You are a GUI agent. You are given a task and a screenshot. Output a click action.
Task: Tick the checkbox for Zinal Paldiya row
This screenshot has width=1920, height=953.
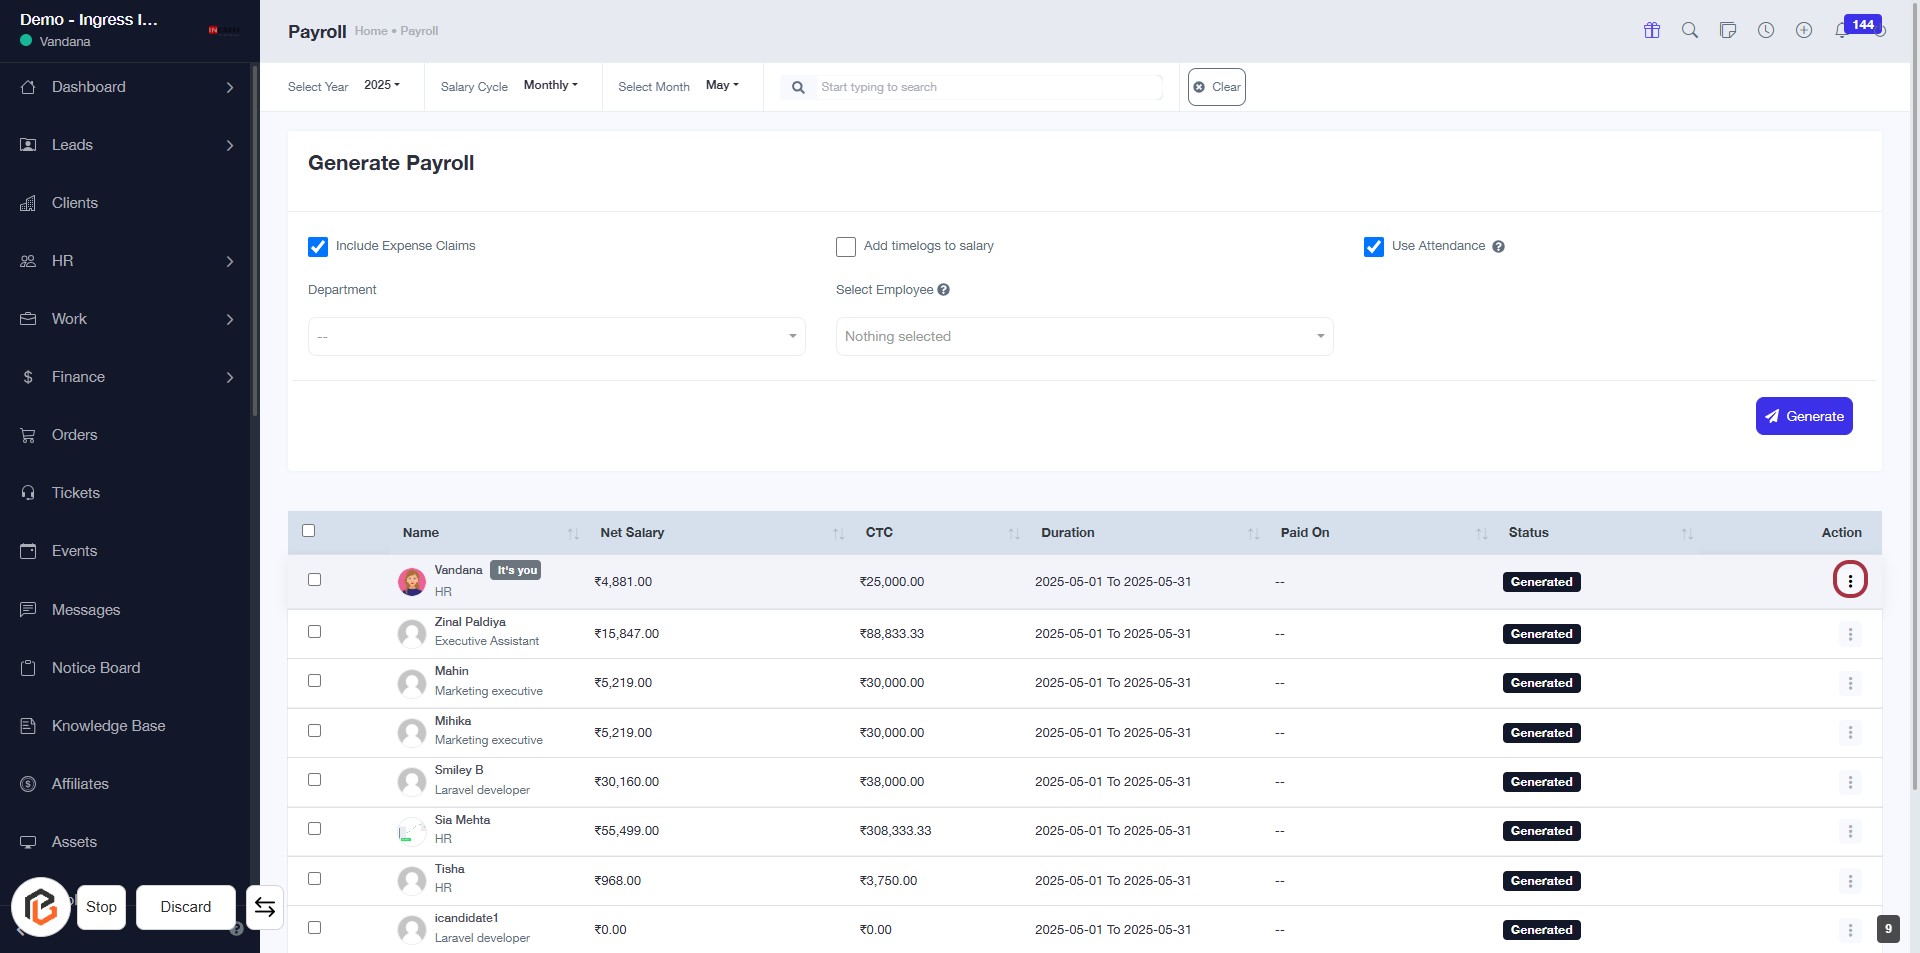point(314,632)
